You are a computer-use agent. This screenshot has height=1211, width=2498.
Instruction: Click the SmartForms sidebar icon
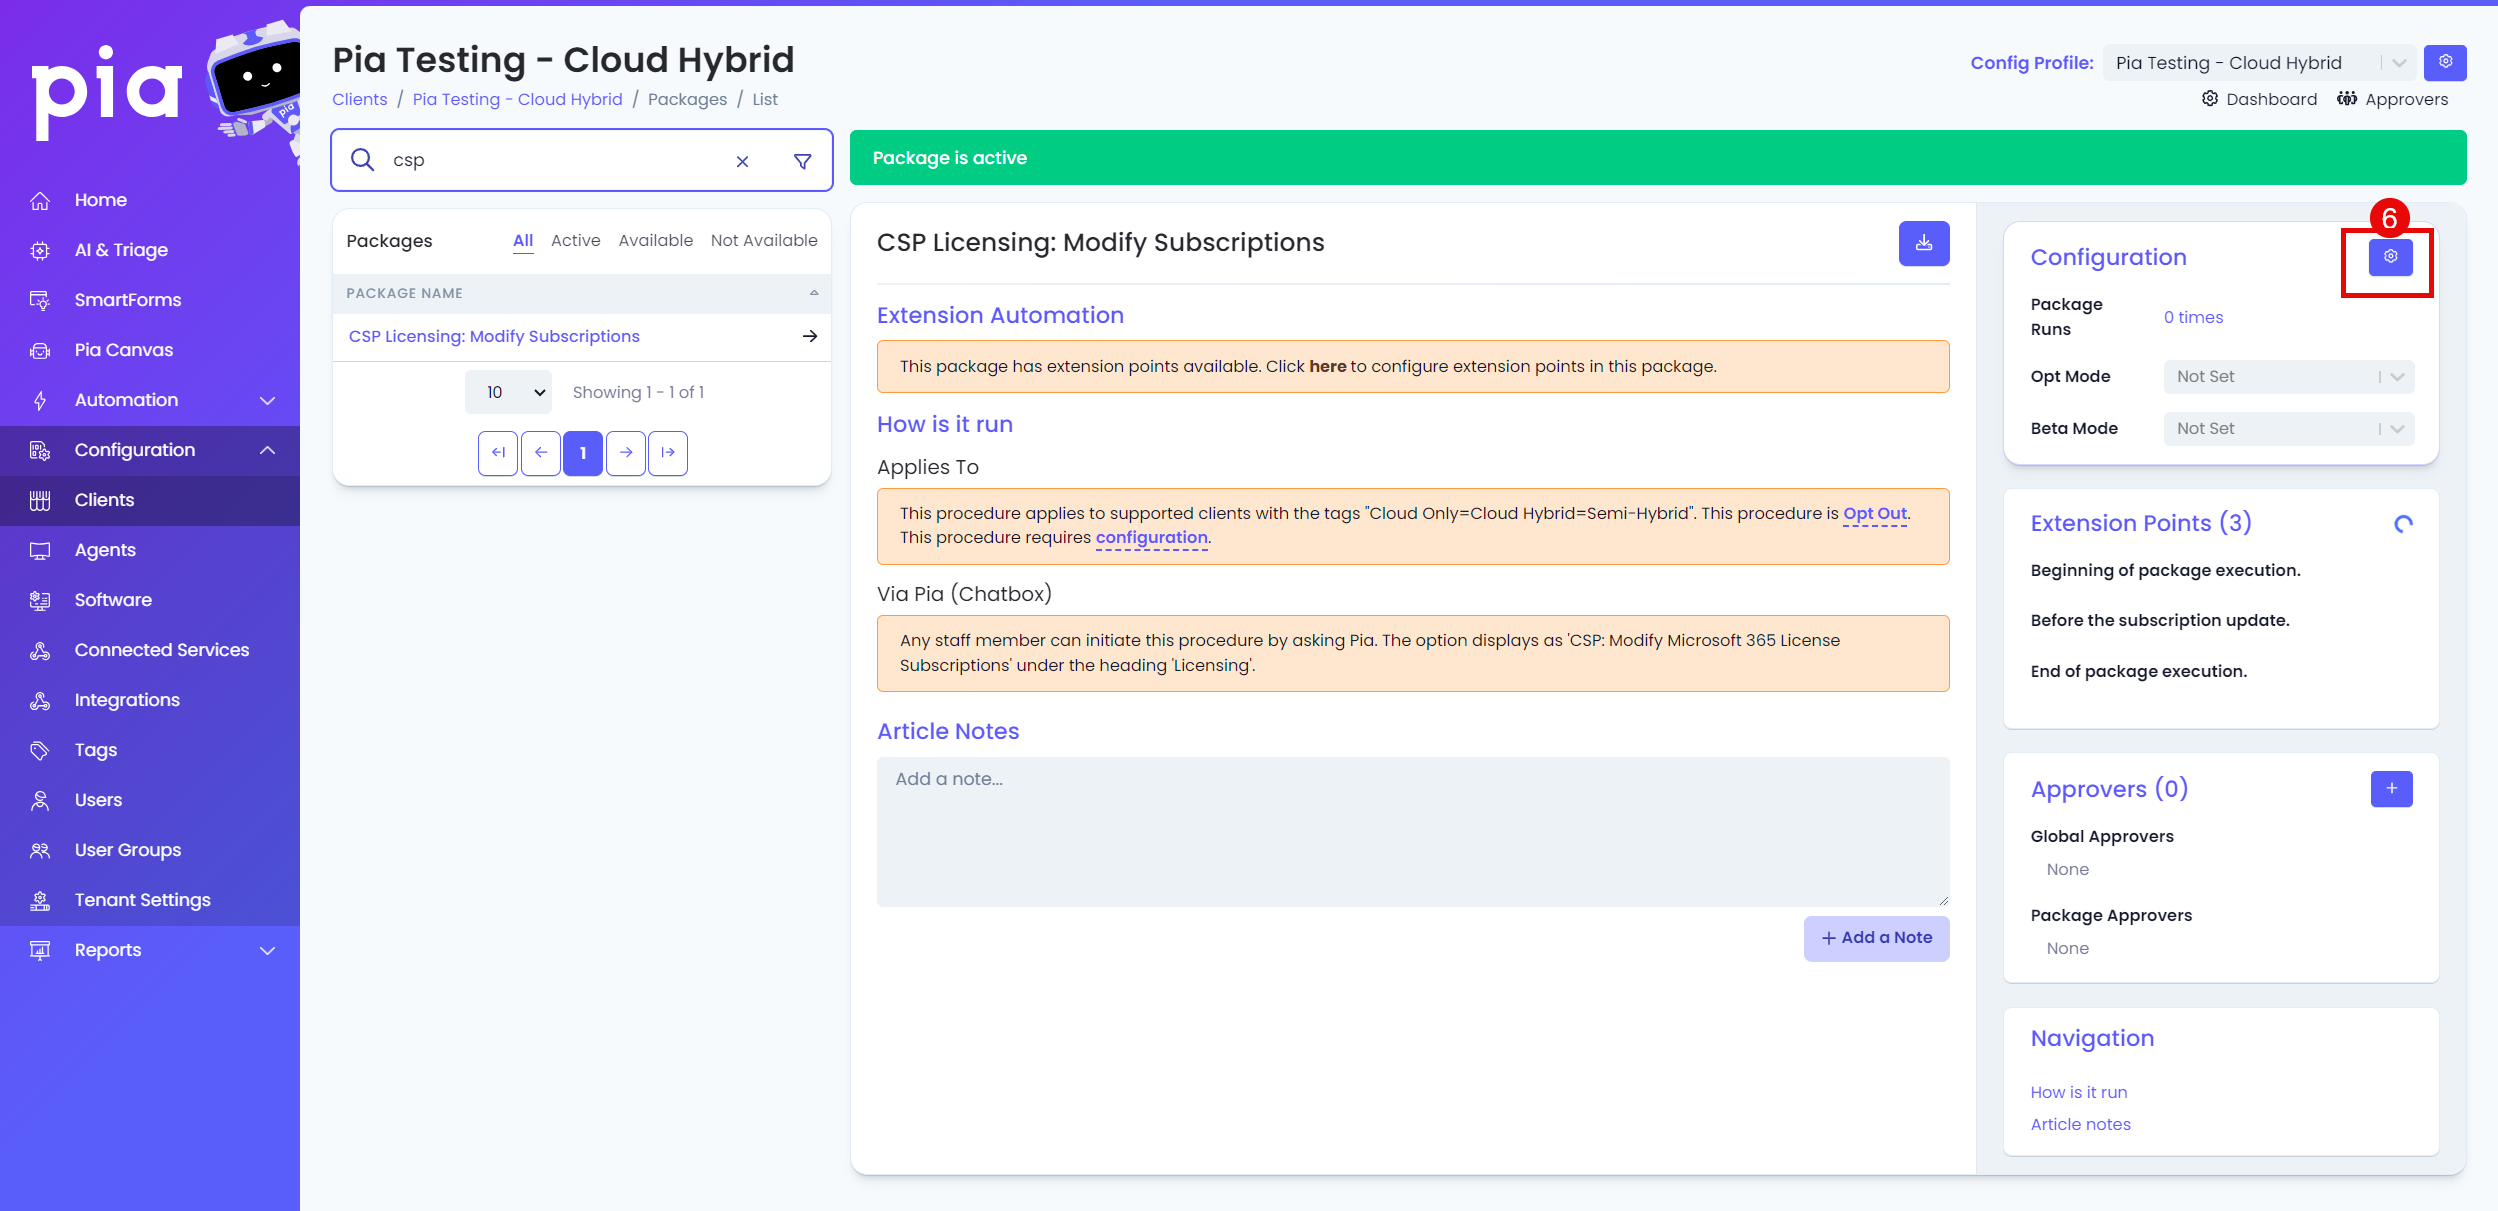click(40, 301)
